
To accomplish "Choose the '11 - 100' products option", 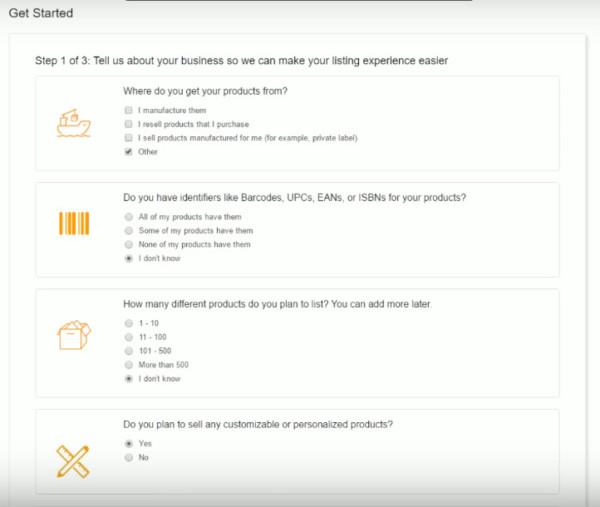I will pos(129,337).
